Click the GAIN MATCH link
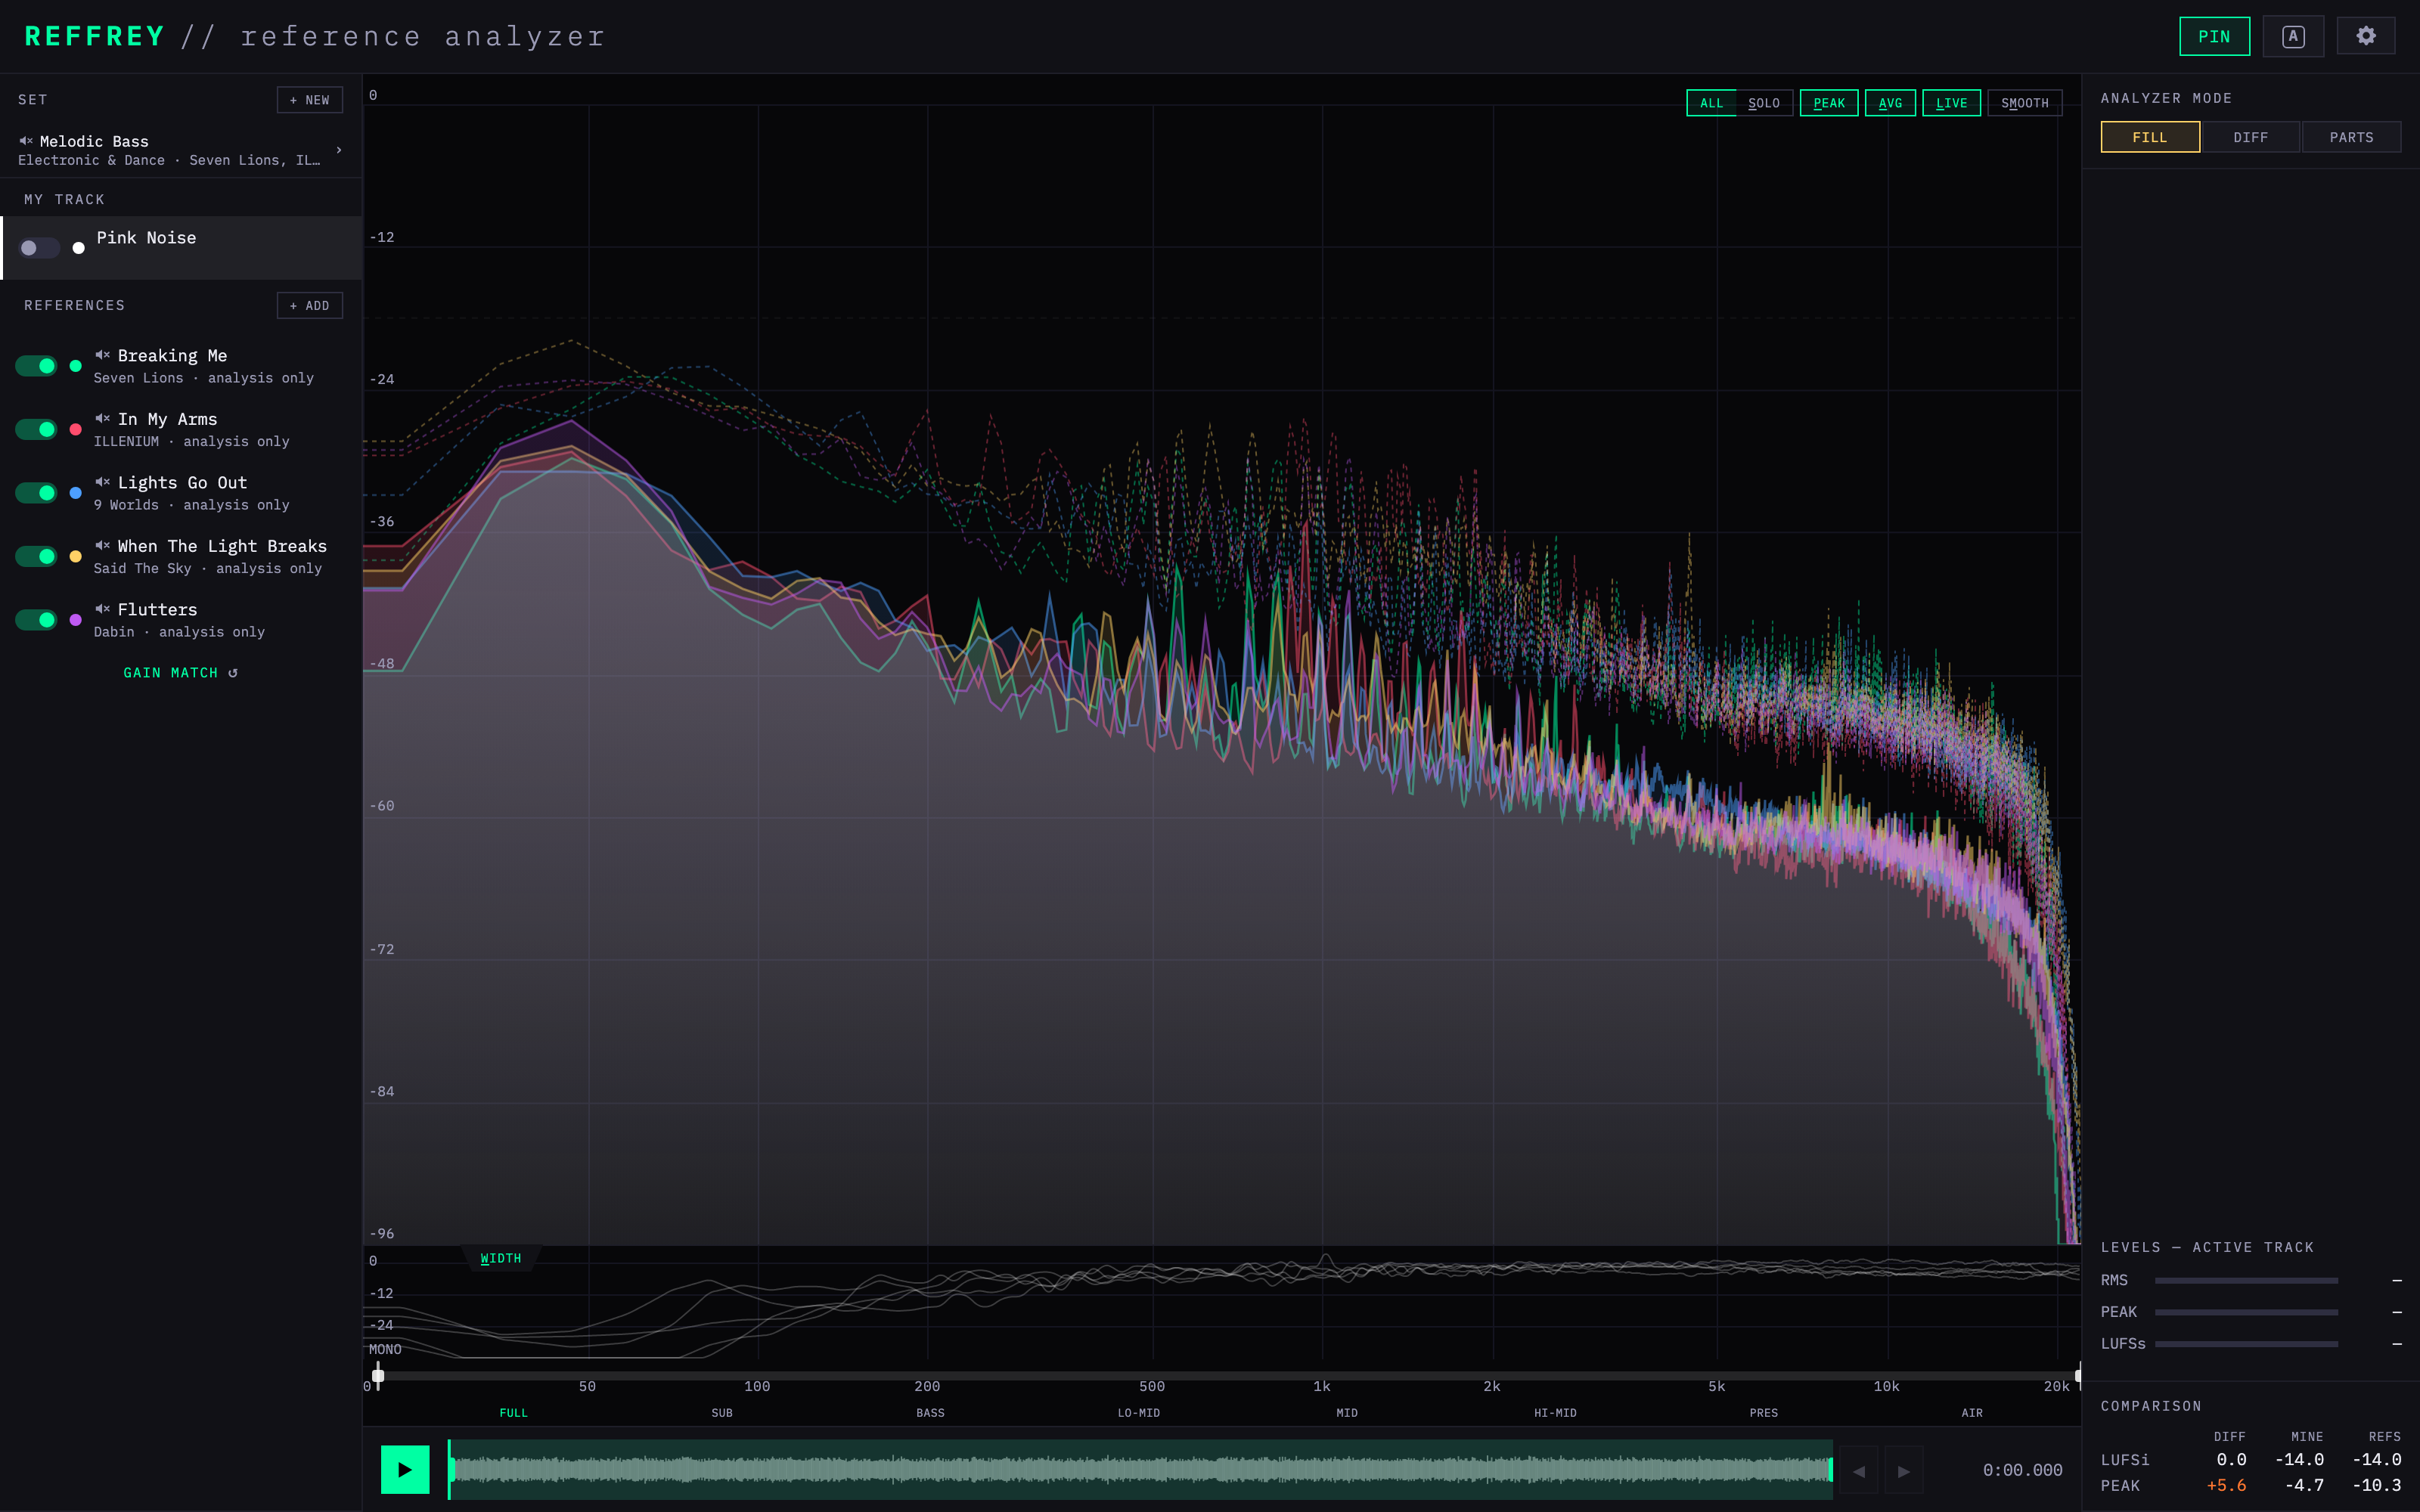The height and width of the screenshot is (1512, 2420). (x=180, y=673)
